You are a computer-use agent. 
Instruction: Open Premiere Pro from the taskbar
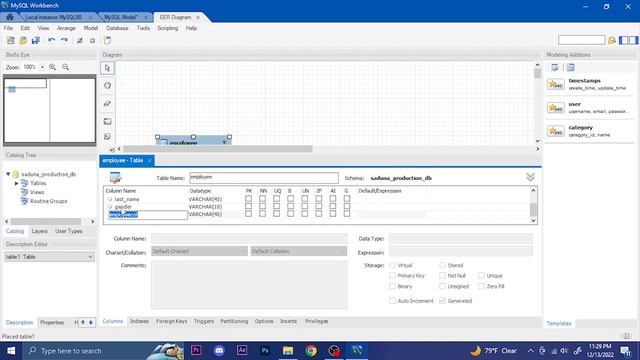tap(196, 351)
